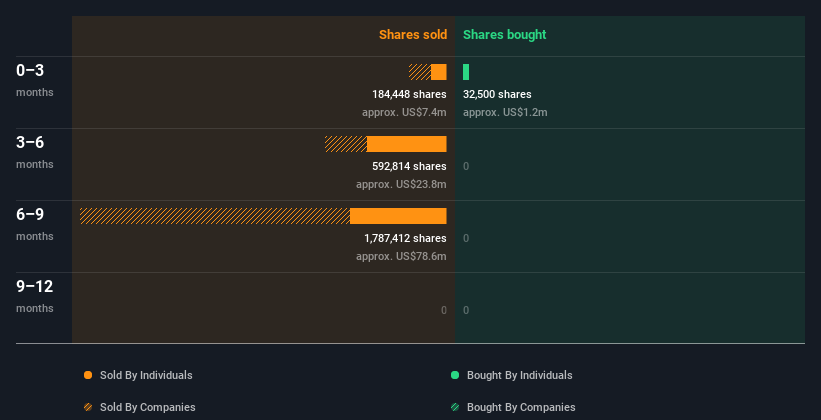The image size is (821, 420).
Task: Click the hatched company-sold bar for 3–6 months
Action: (x=346, y=144)
